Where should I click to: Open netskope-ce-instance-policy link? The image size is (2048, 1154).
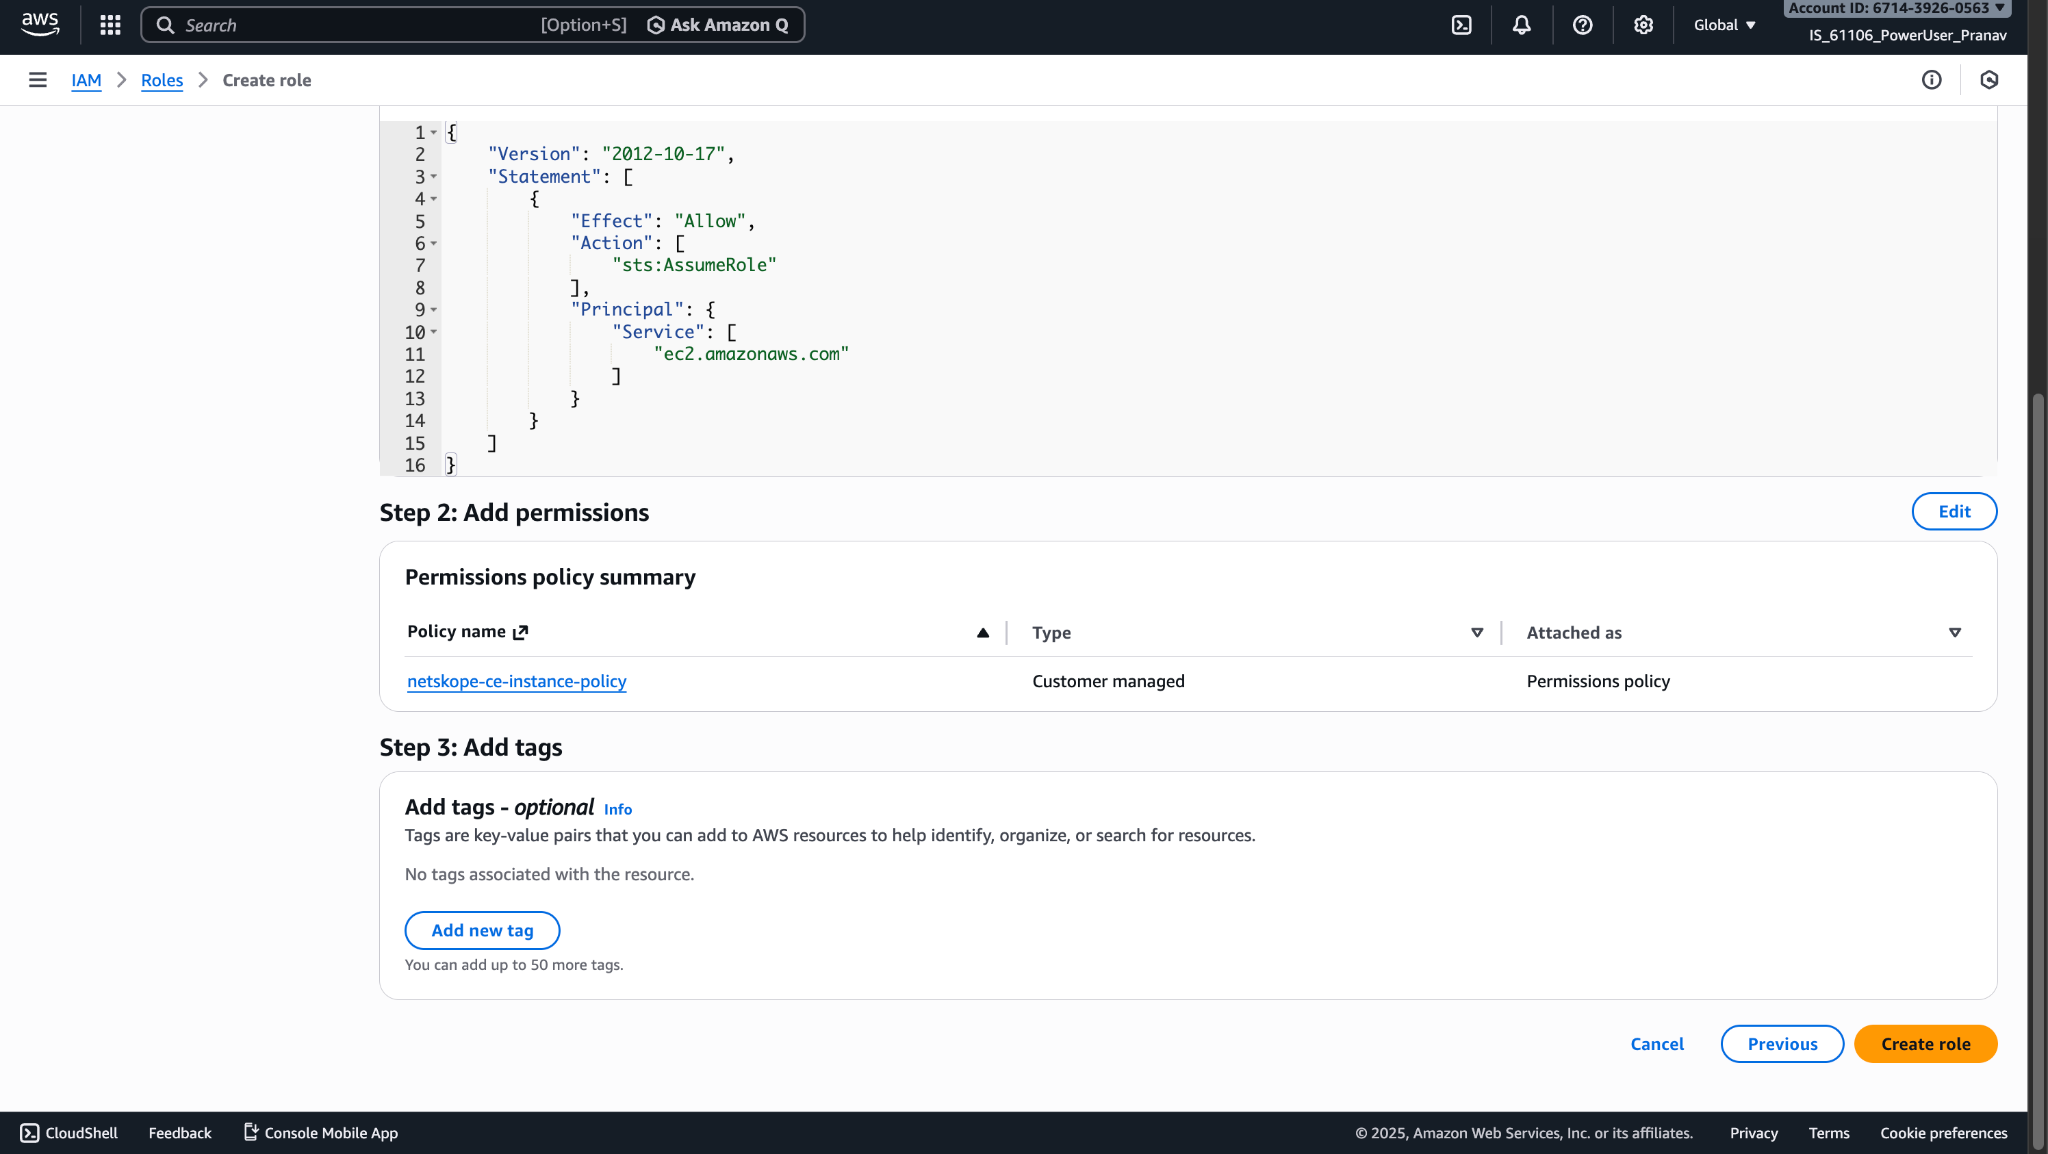517,681
